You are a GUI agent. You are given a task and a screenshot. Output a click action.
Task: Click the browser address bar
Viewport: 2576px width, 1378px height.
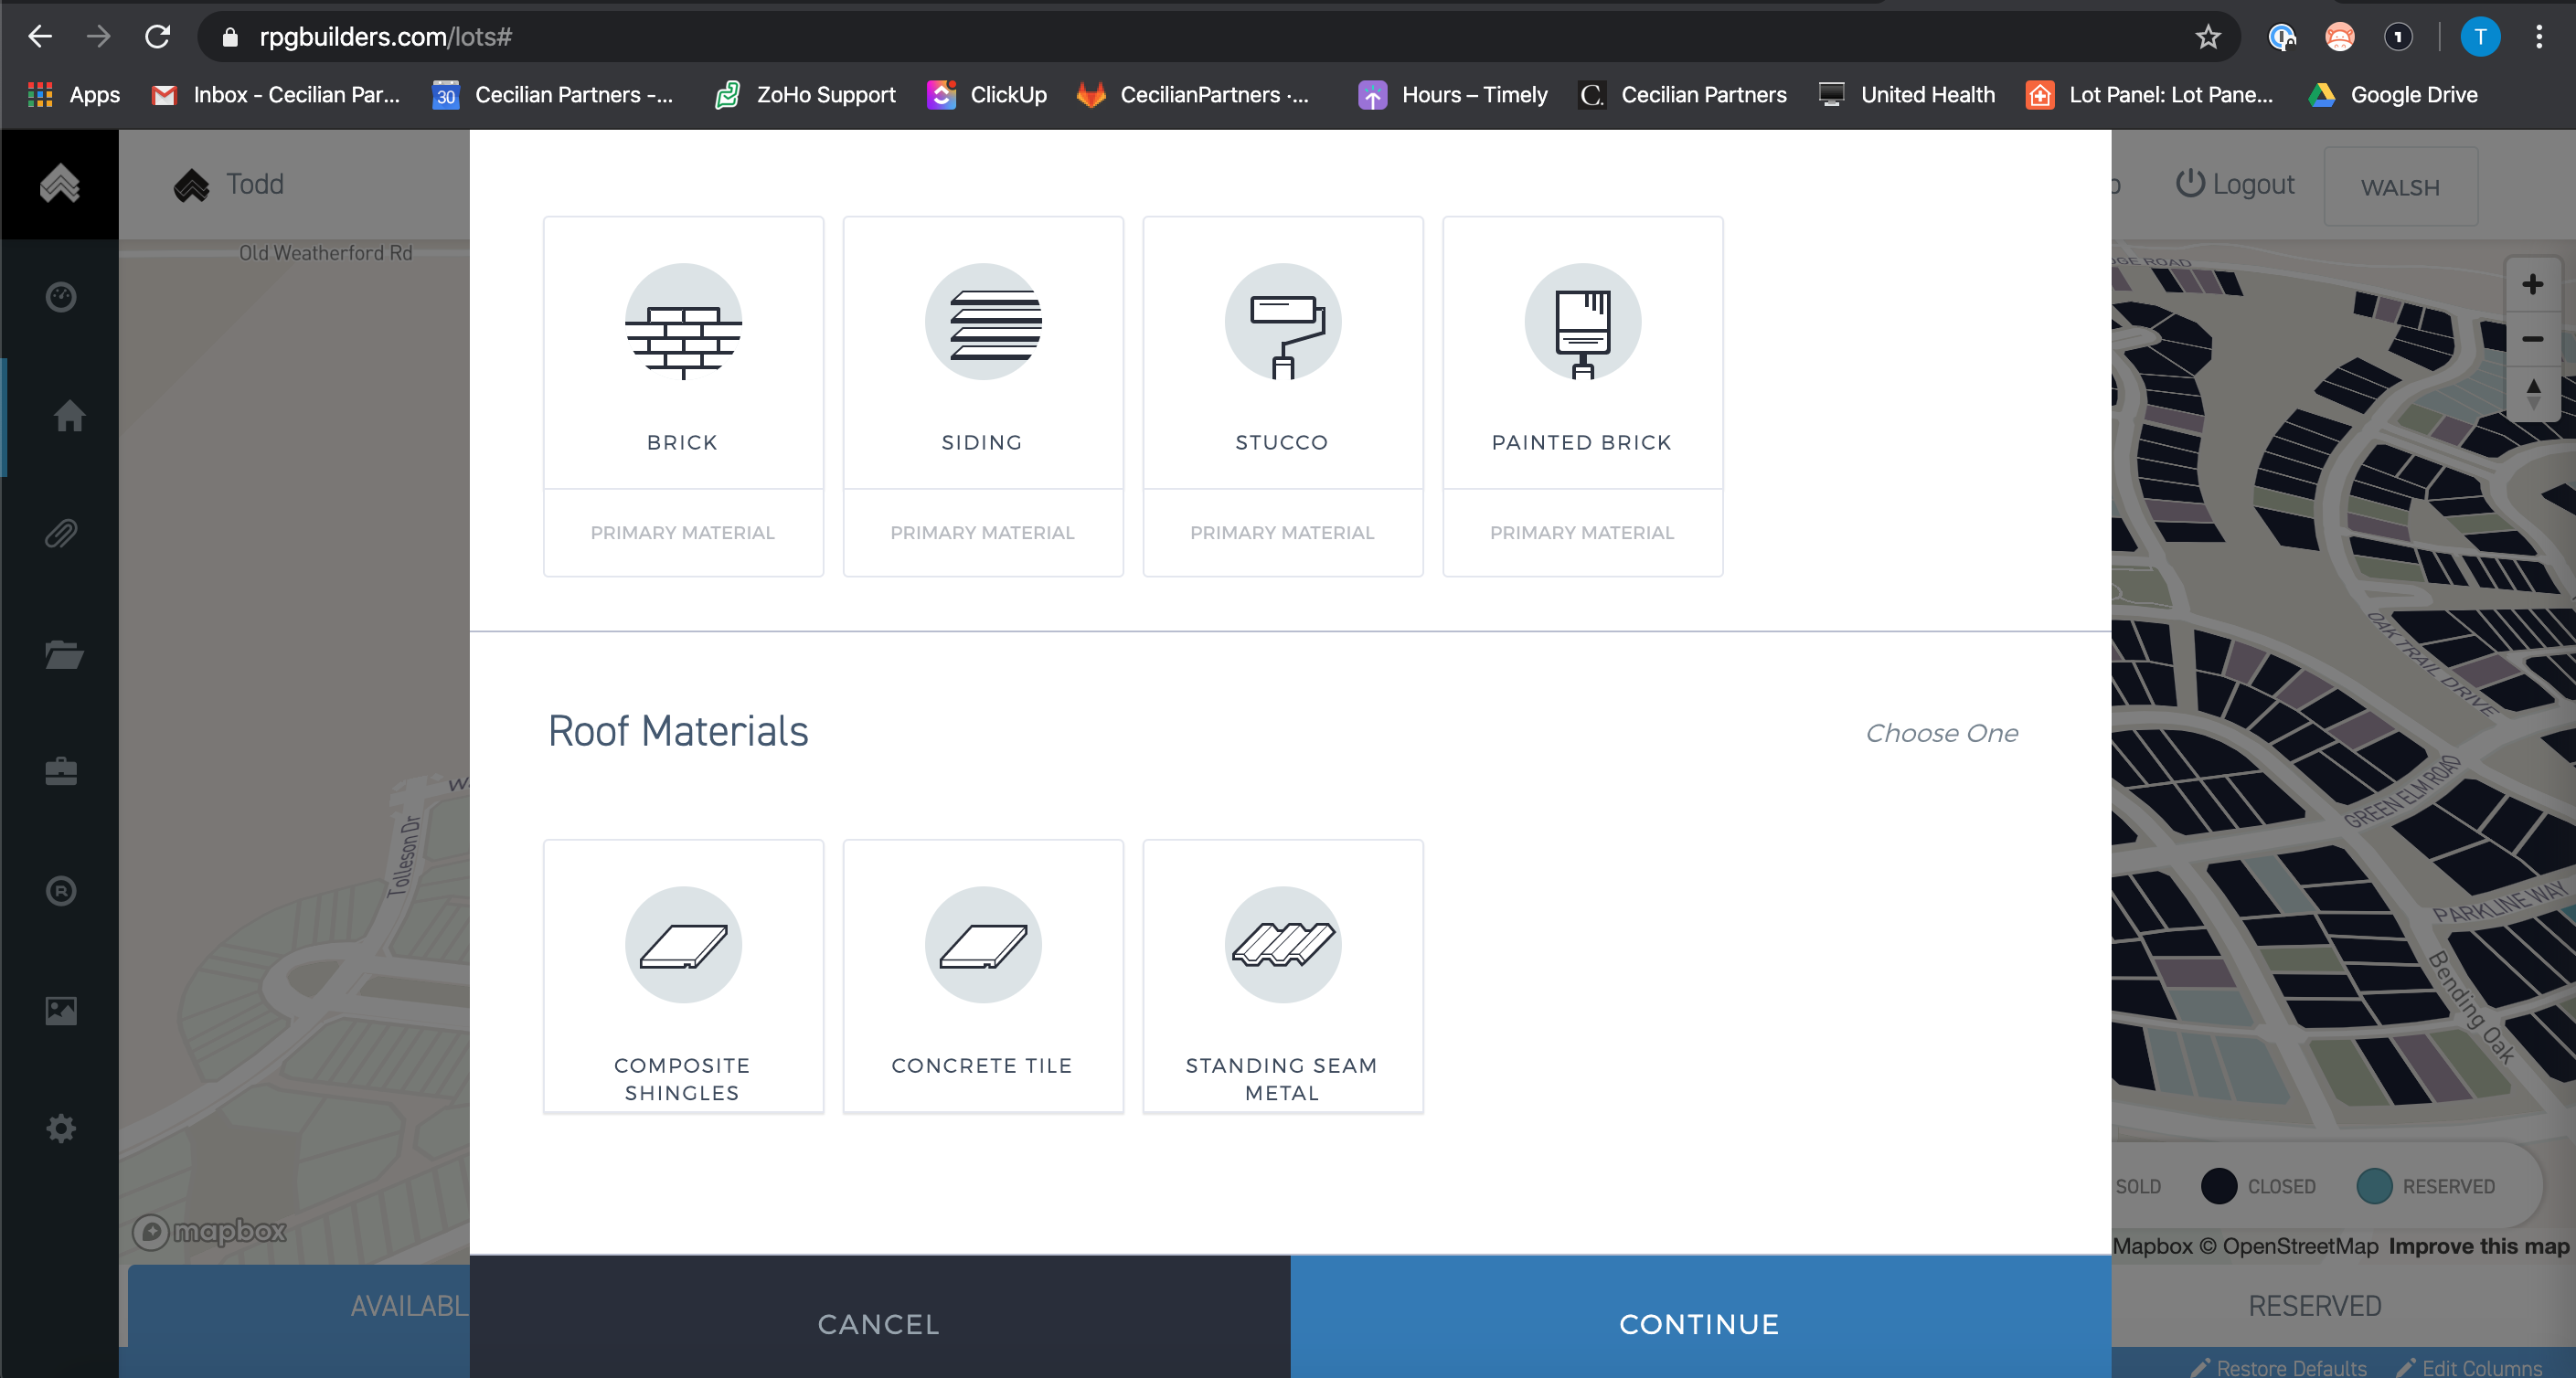point(1200,37)
